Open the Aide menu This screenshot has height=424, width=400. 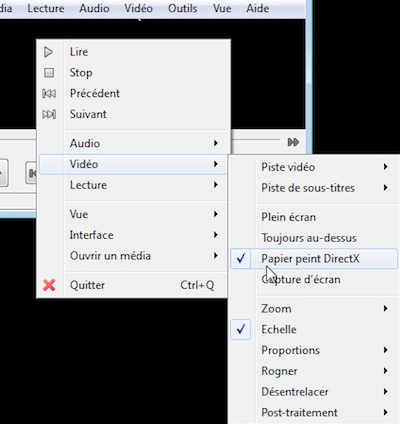257,8
